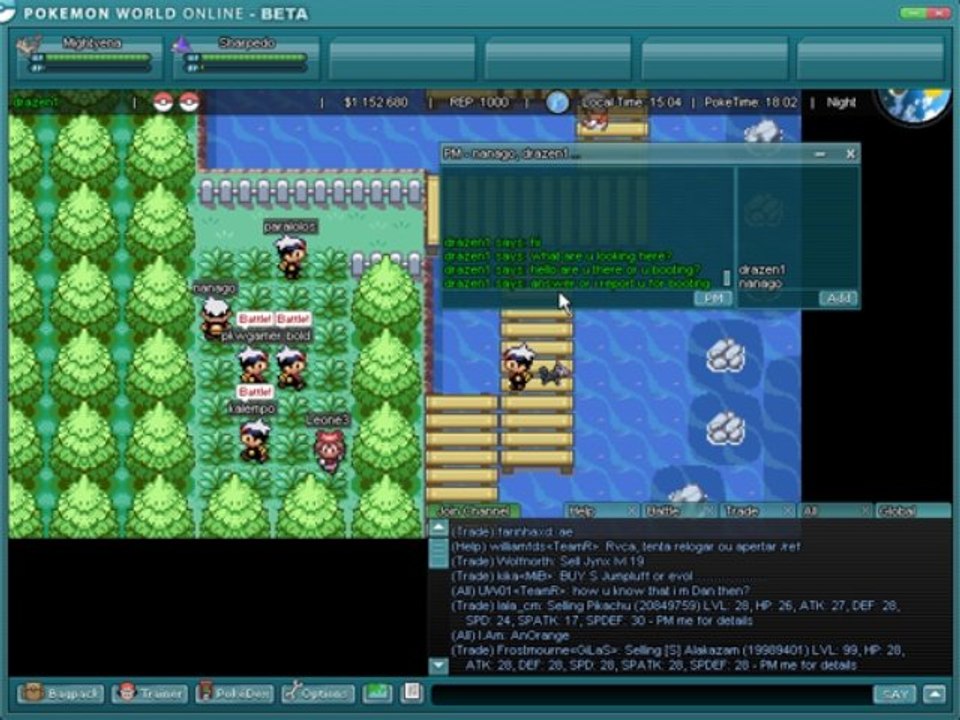Open the PokeDex window
Image resolution: width=960 pixels, height=720 pixels.
[234, 693]
